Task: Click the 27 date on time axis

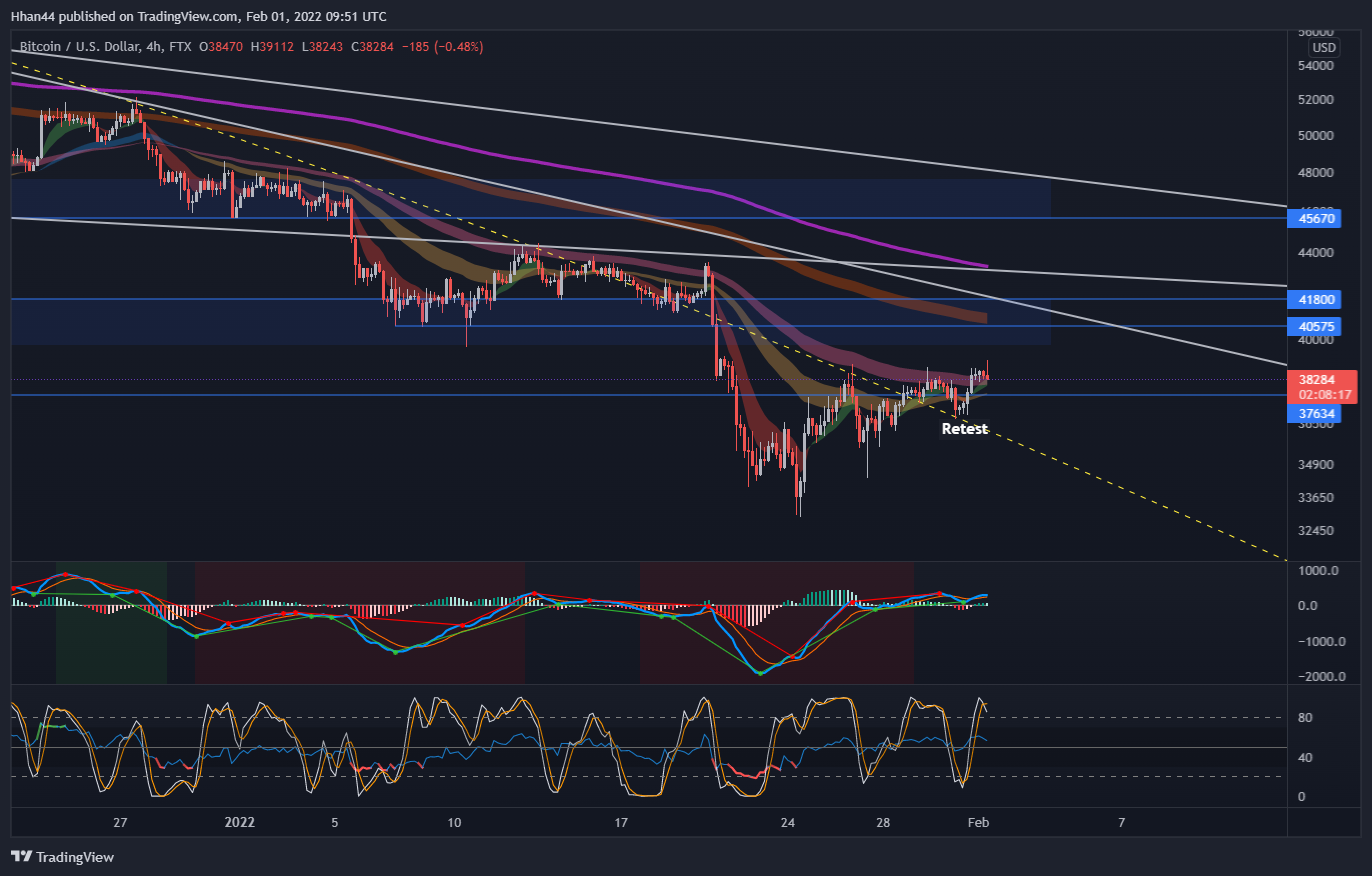Action: (x=120, y=823)
